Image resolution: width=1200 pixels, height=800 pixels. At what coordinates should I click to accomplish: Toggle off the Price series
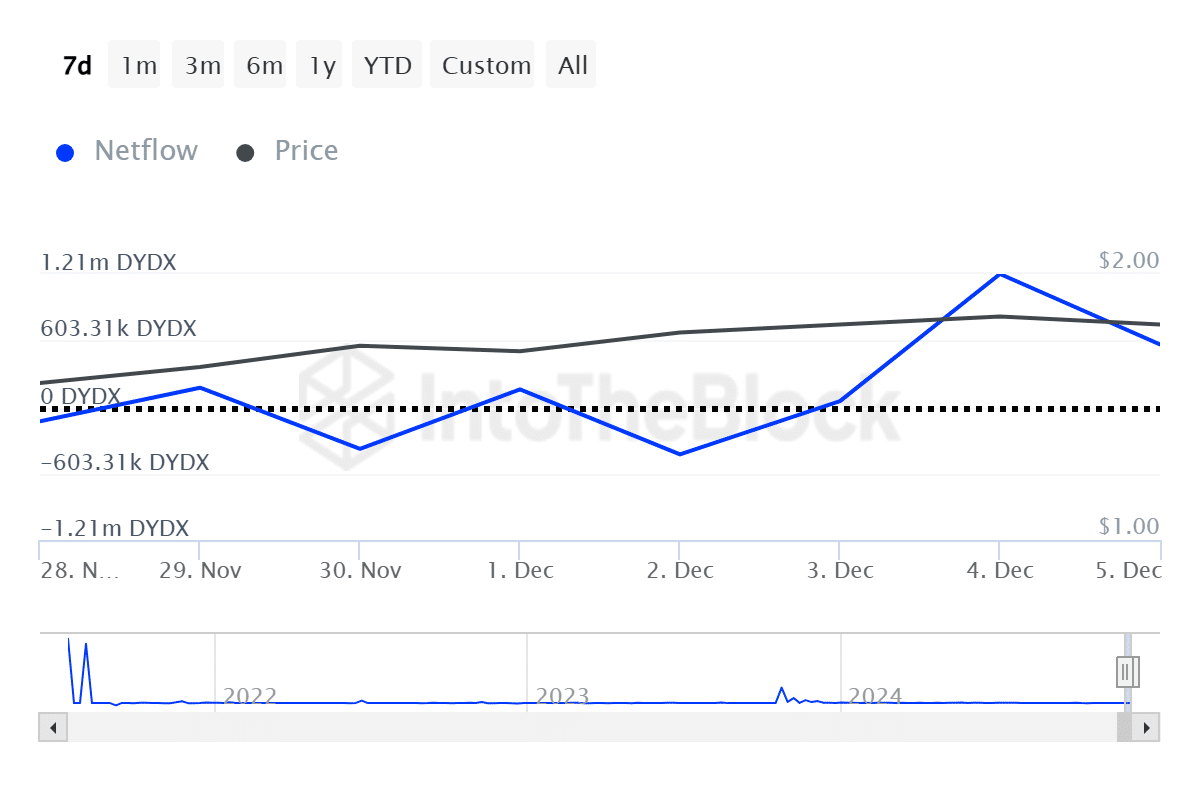point(306,150)
